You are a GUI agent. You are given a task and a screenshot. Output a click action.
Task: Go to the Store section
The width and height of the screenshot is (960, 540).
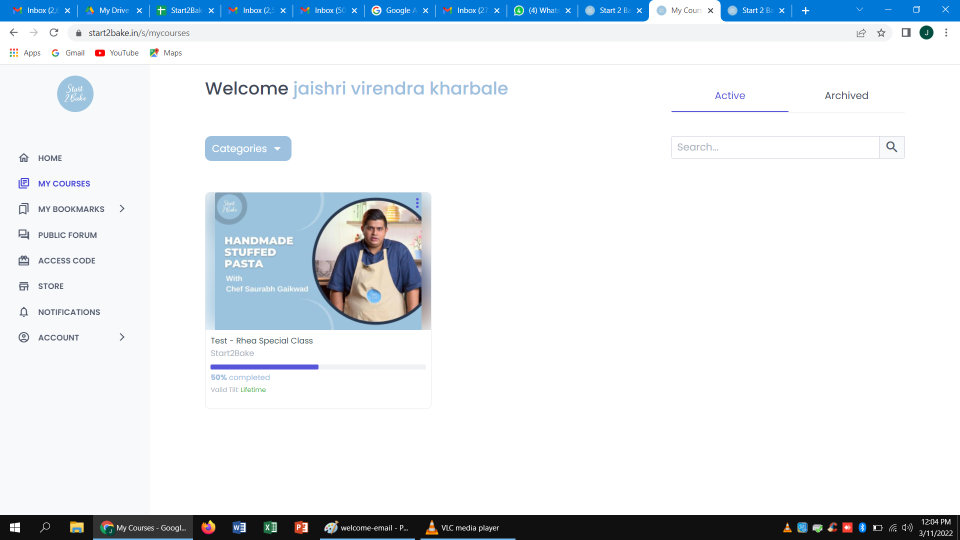tap(50, 286)
